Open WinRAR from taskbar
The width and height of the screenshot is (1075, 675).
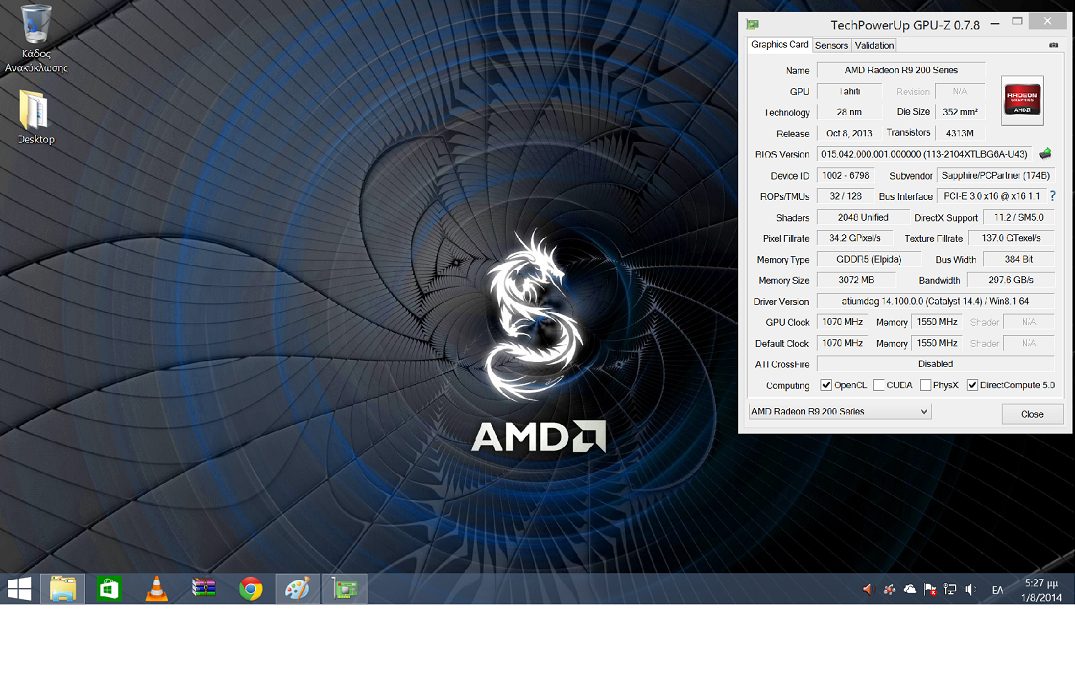click(x=204, y=589)
